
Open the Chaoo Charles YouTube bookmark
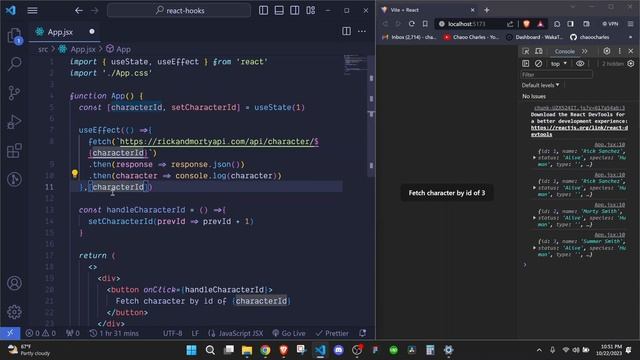471,37
